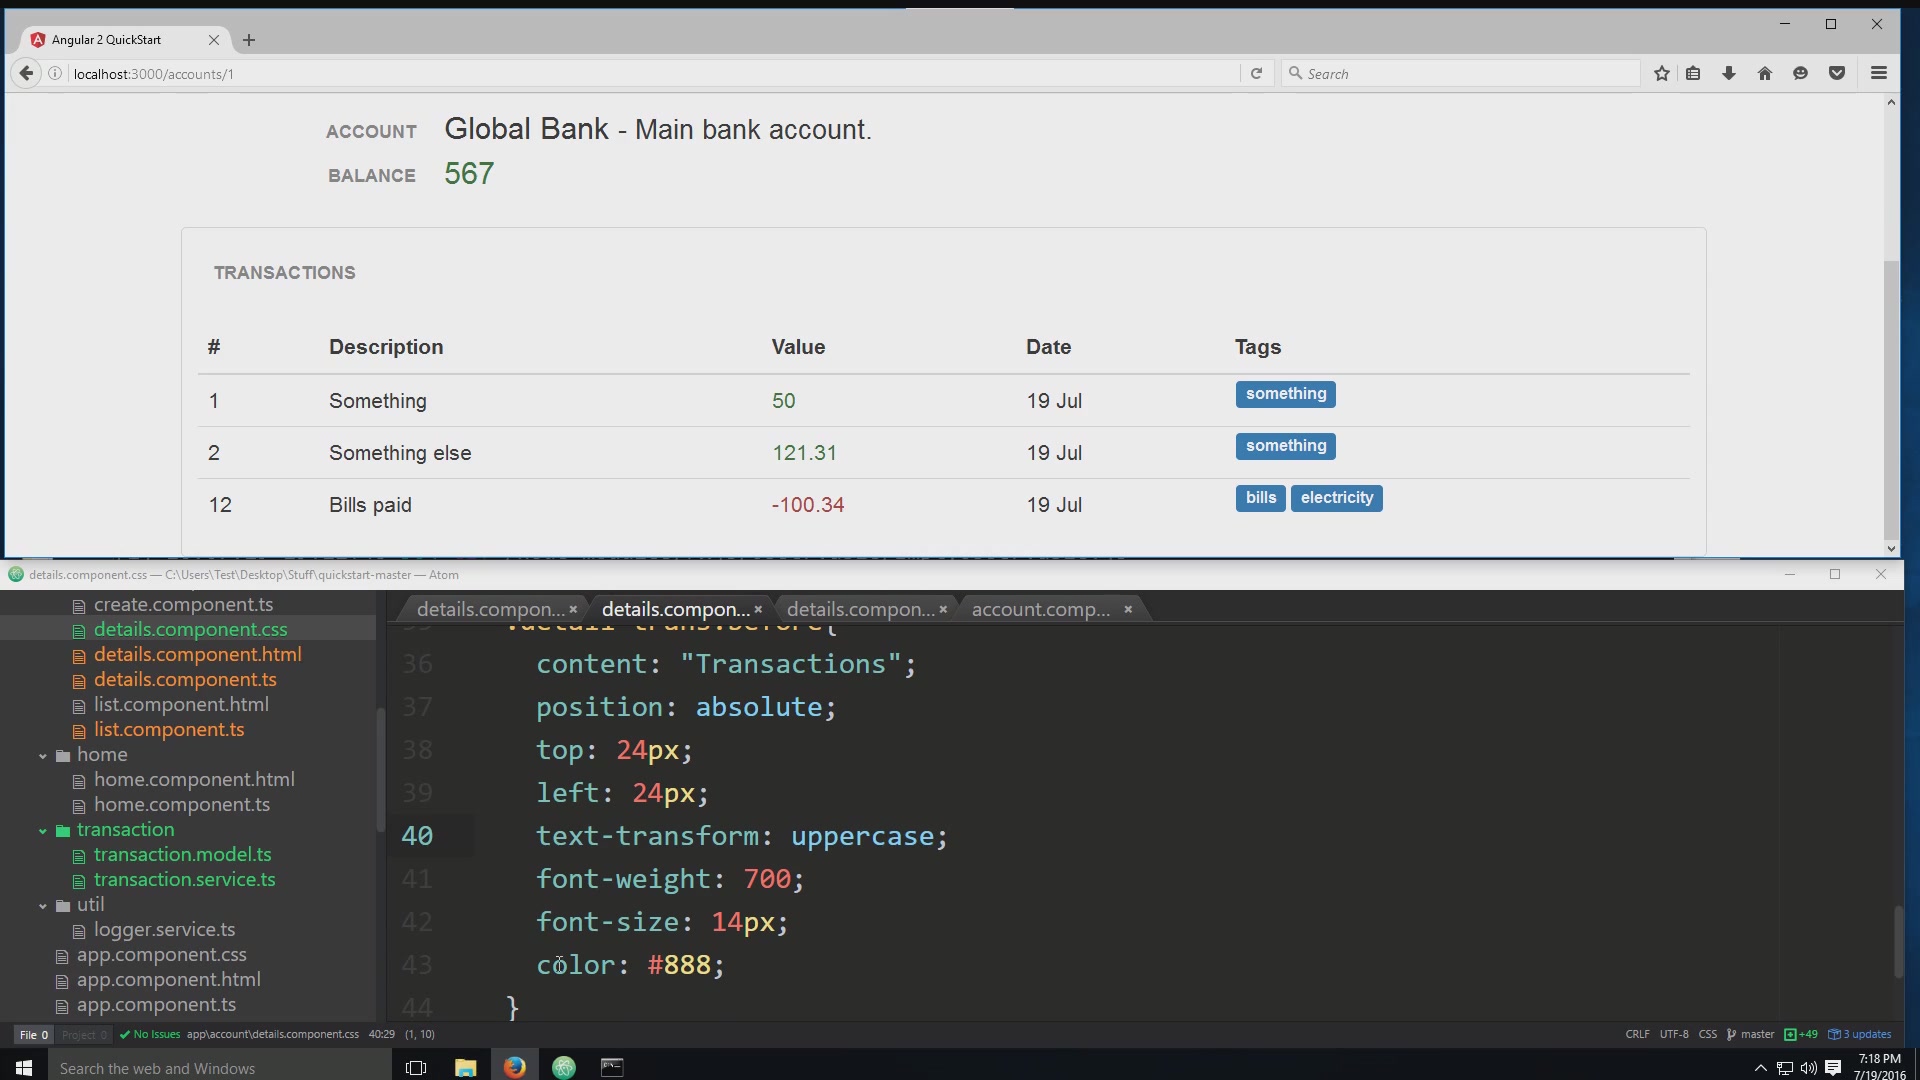Change the CSS grammar selector
Image resolution: width=1920 pixels, height=1080 pixels.
point(1707,1035)
